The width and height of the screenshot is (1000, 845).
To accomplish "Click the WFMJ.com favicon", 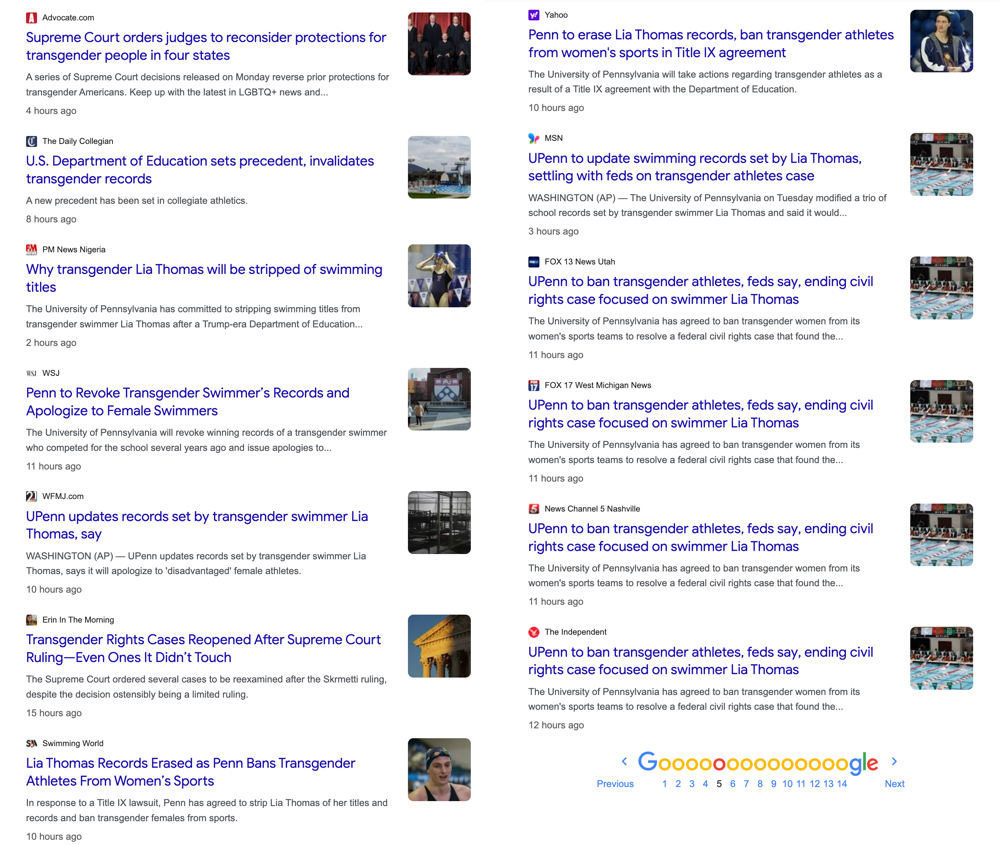I will [x=31, y=496].
